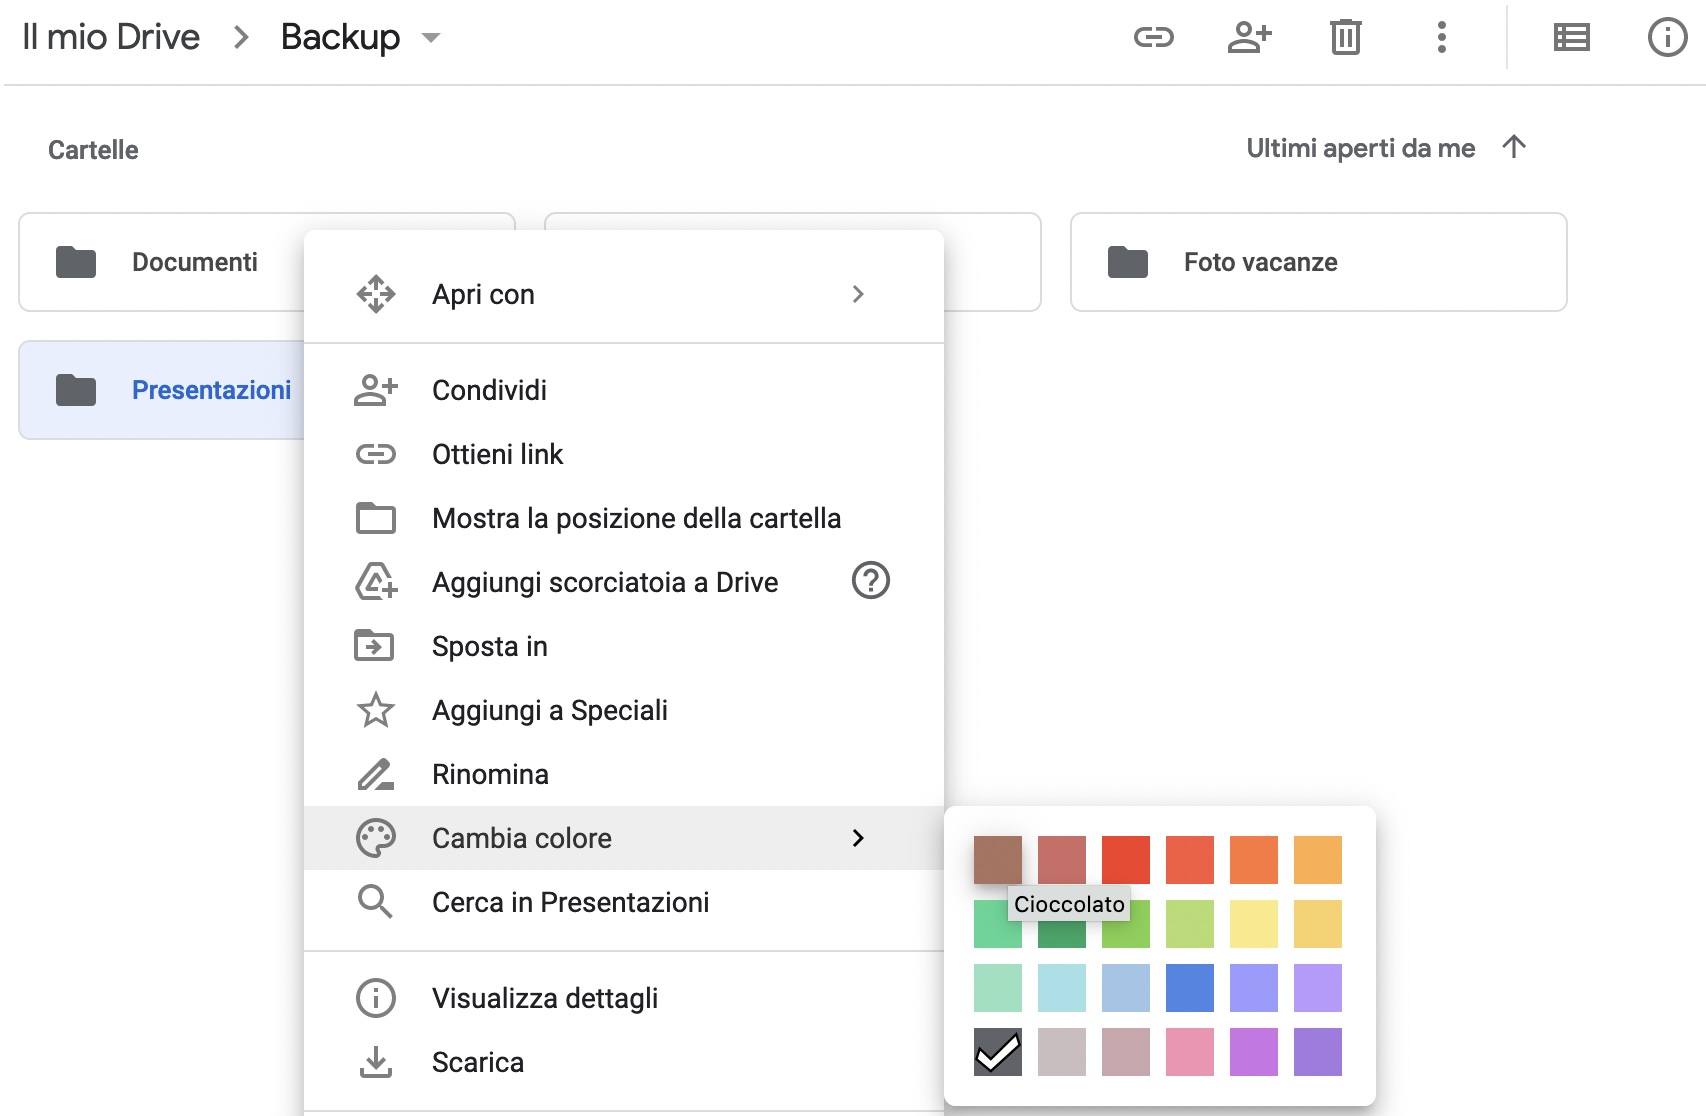
Task: Open the info details panel icon
Action: point(1667,38)
